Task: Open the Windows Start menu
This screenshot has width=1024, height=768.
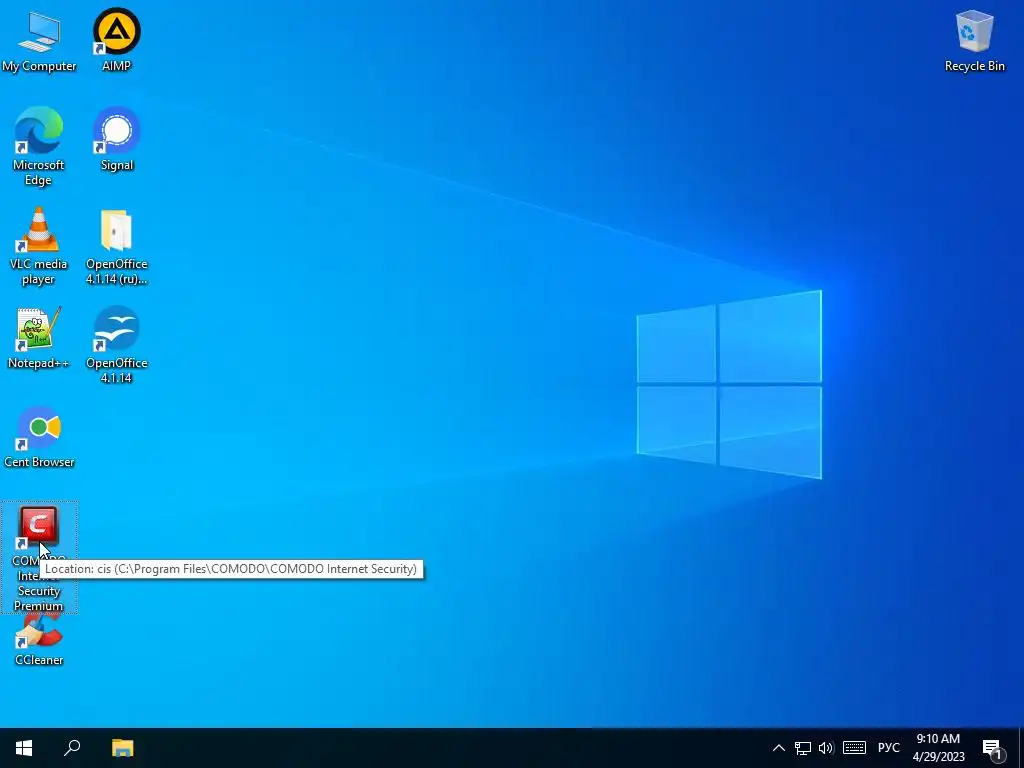Action: (24, 748)
